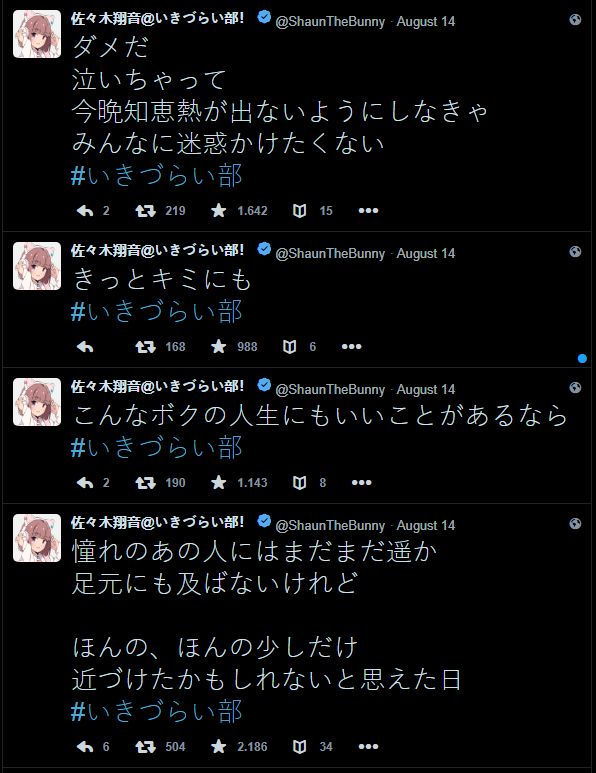Retweet the first tweet with 219 retweets
The height and width of the screenshot is (773, 596).
point(145,211)
